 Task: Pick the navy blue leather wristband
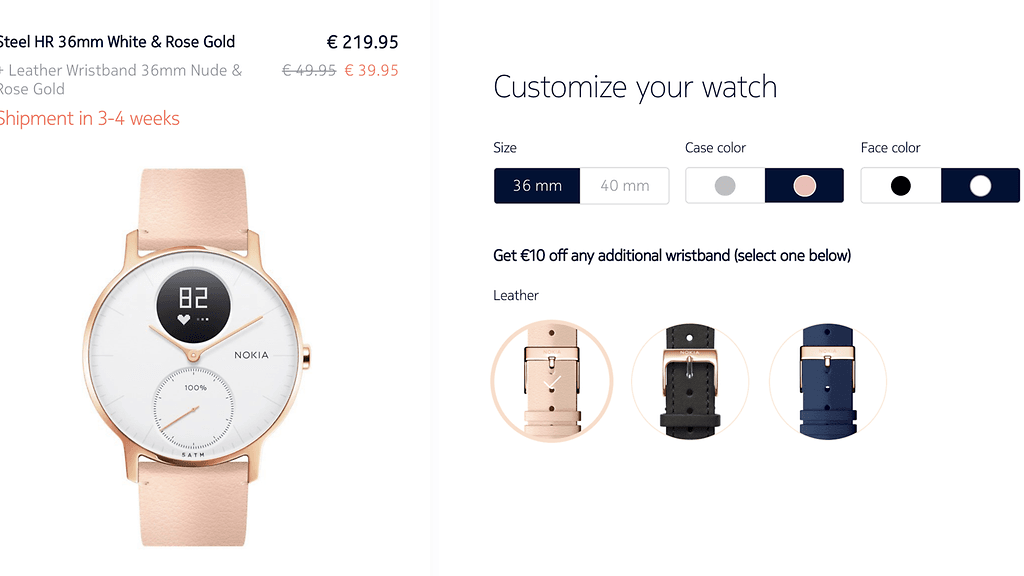coord(827,381)
